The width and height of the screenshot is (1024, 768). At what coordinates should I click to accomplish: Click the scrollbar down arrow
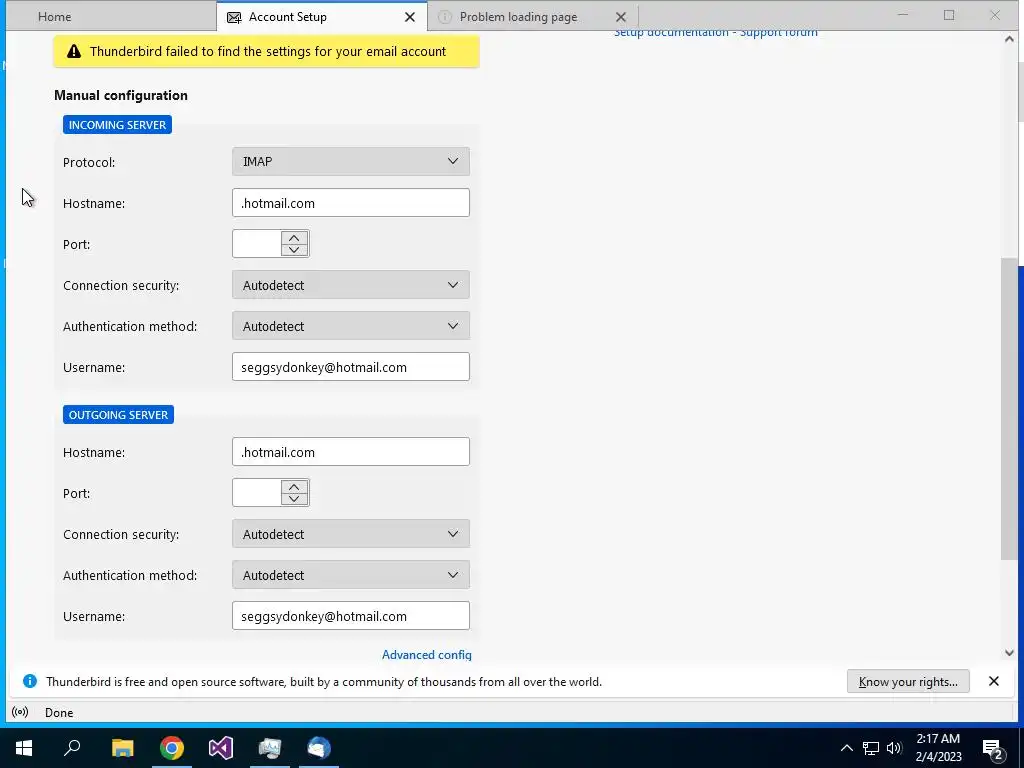coord(1009,652)
